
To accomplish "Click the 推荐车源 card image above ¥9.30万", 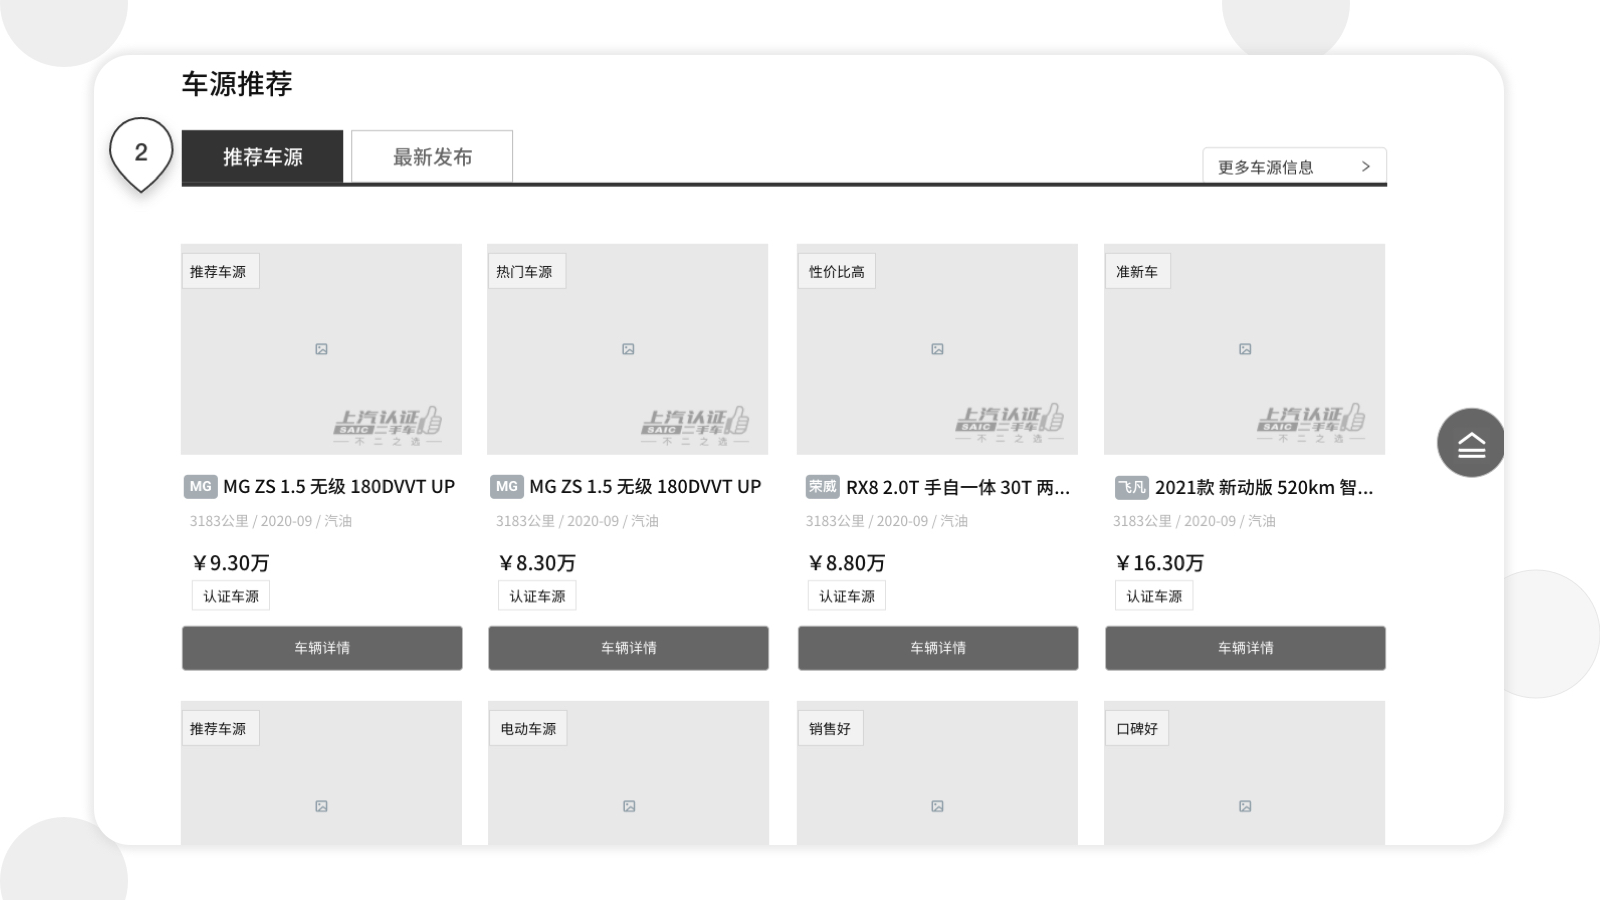I will coord(321,349).
